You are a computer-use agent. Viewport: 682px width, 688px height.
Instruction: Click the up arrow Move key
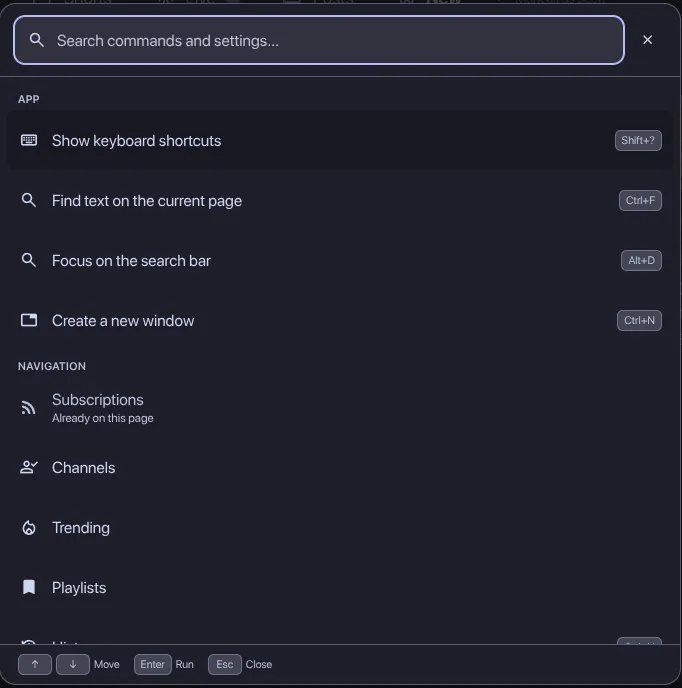click(35, 664)
